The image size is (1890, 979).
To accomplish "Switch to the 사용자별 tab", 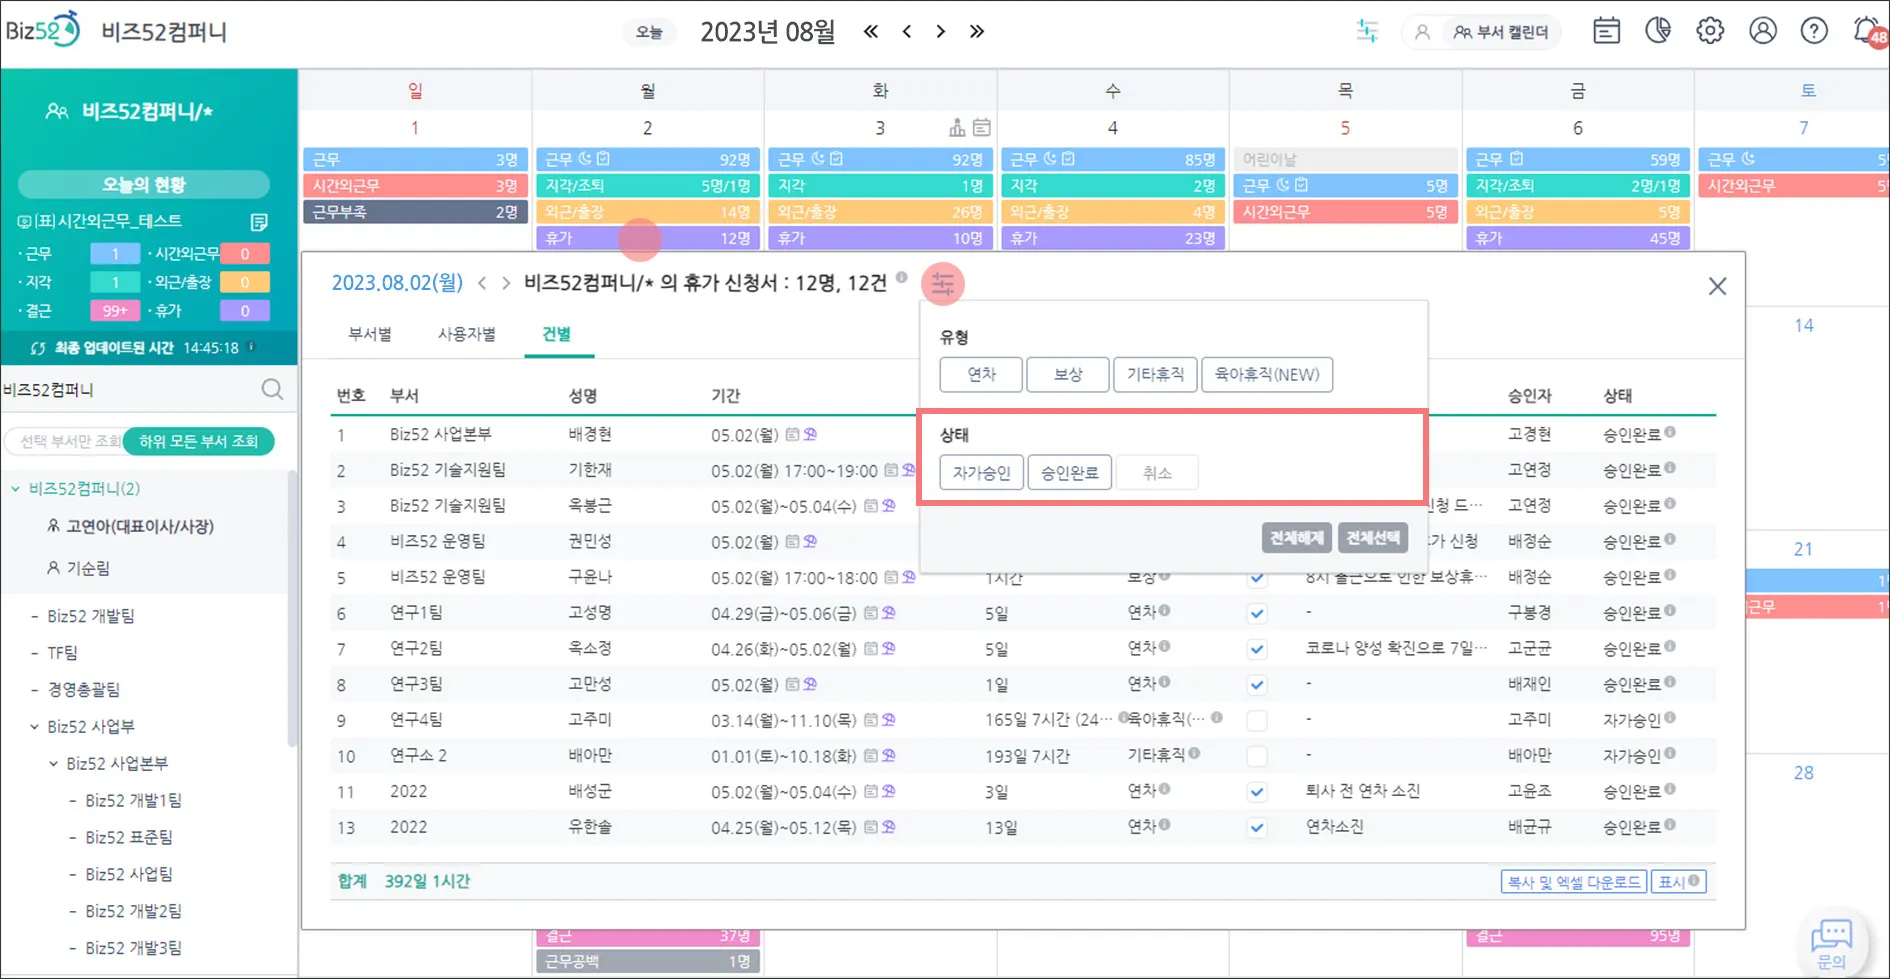I will coord(467,334).
